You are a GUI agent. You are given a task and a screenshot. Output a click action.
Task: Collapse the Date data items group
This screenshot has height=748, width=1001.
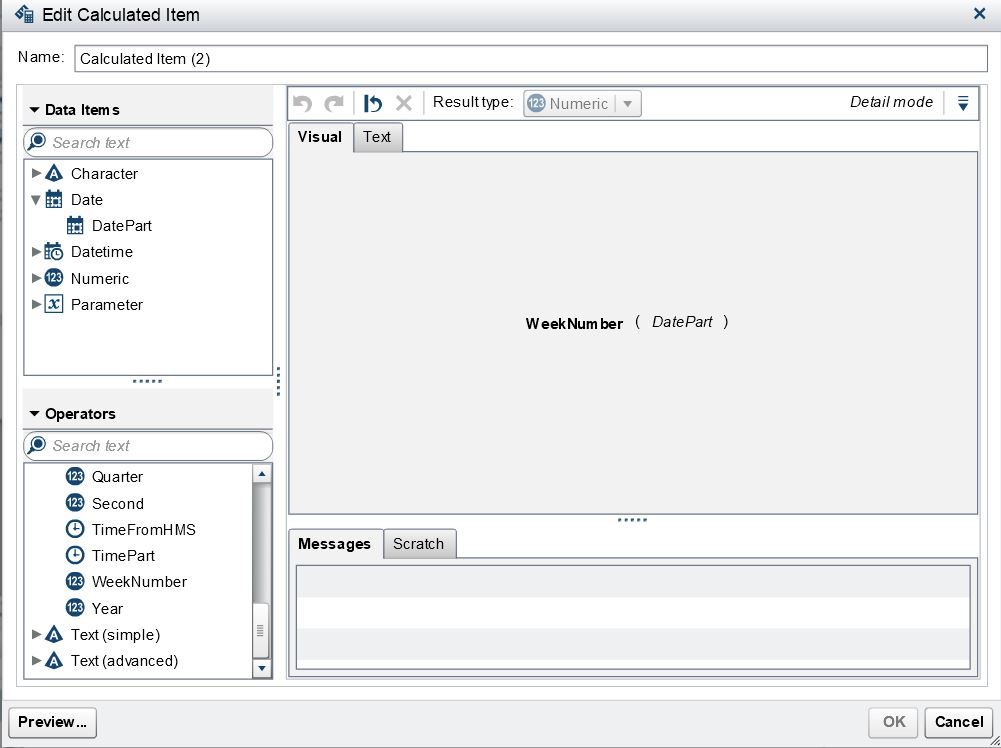point(36,200)
